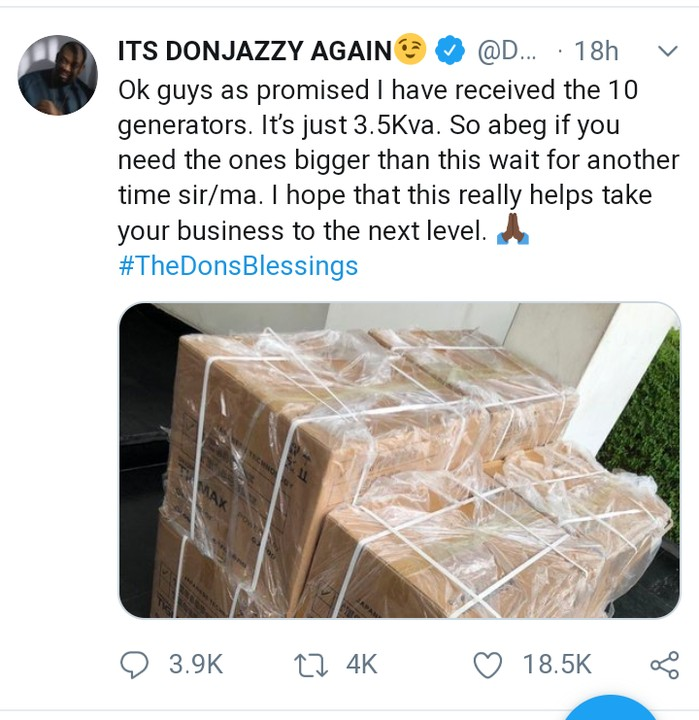Open the Don Jazzy profile avatar

58,76
